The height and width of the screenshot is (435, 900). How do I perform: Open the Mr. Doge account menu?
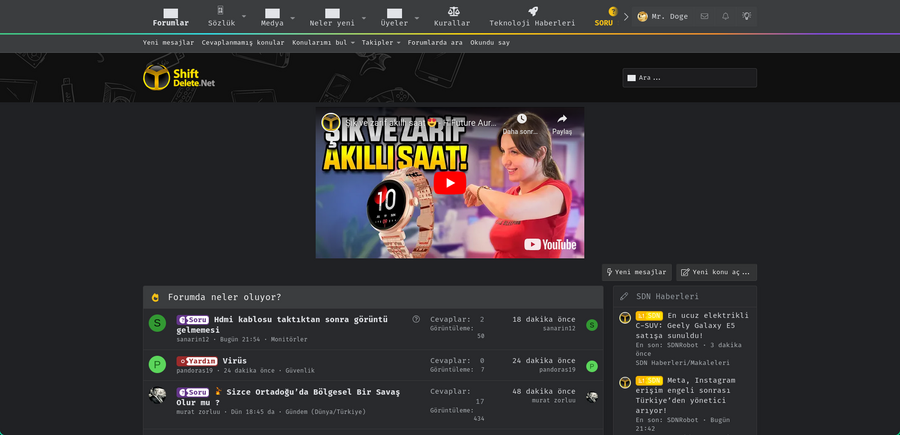662,17
